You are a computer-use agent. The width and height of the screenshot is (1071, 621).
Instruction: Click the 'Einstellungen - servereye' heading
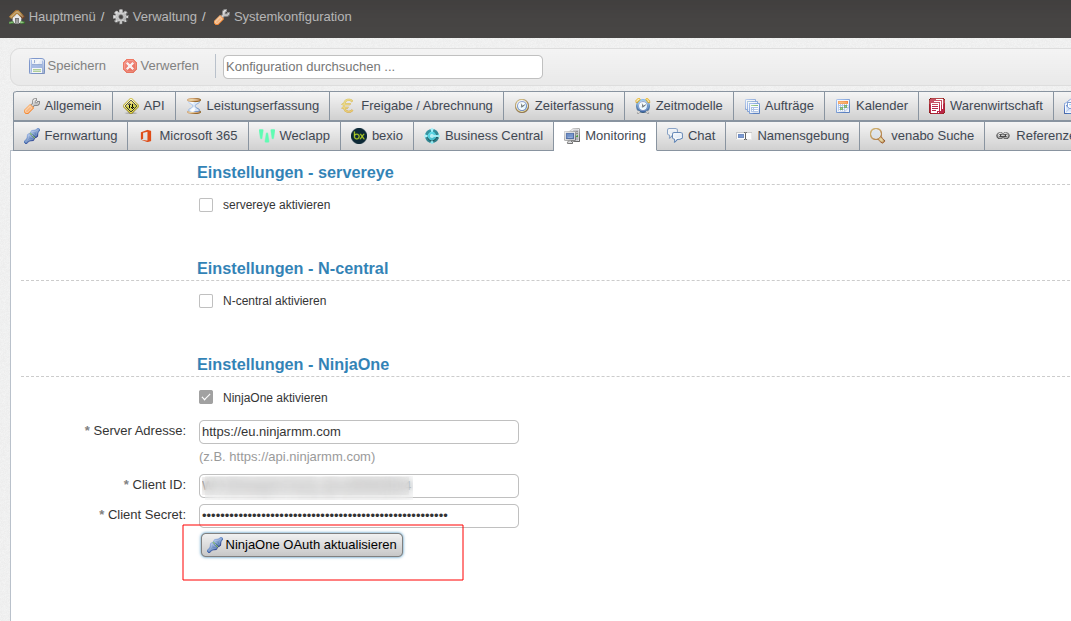pos(295,173)
